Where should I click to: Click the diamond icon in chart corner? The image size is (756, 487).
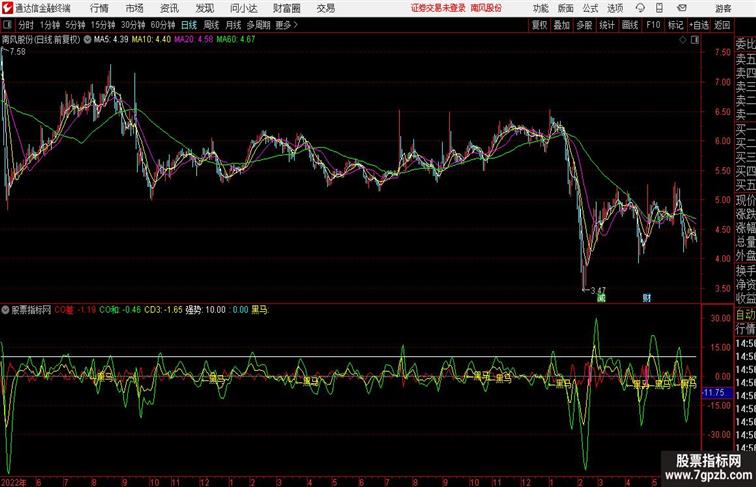pyautogui.click(x=683, y=40)
